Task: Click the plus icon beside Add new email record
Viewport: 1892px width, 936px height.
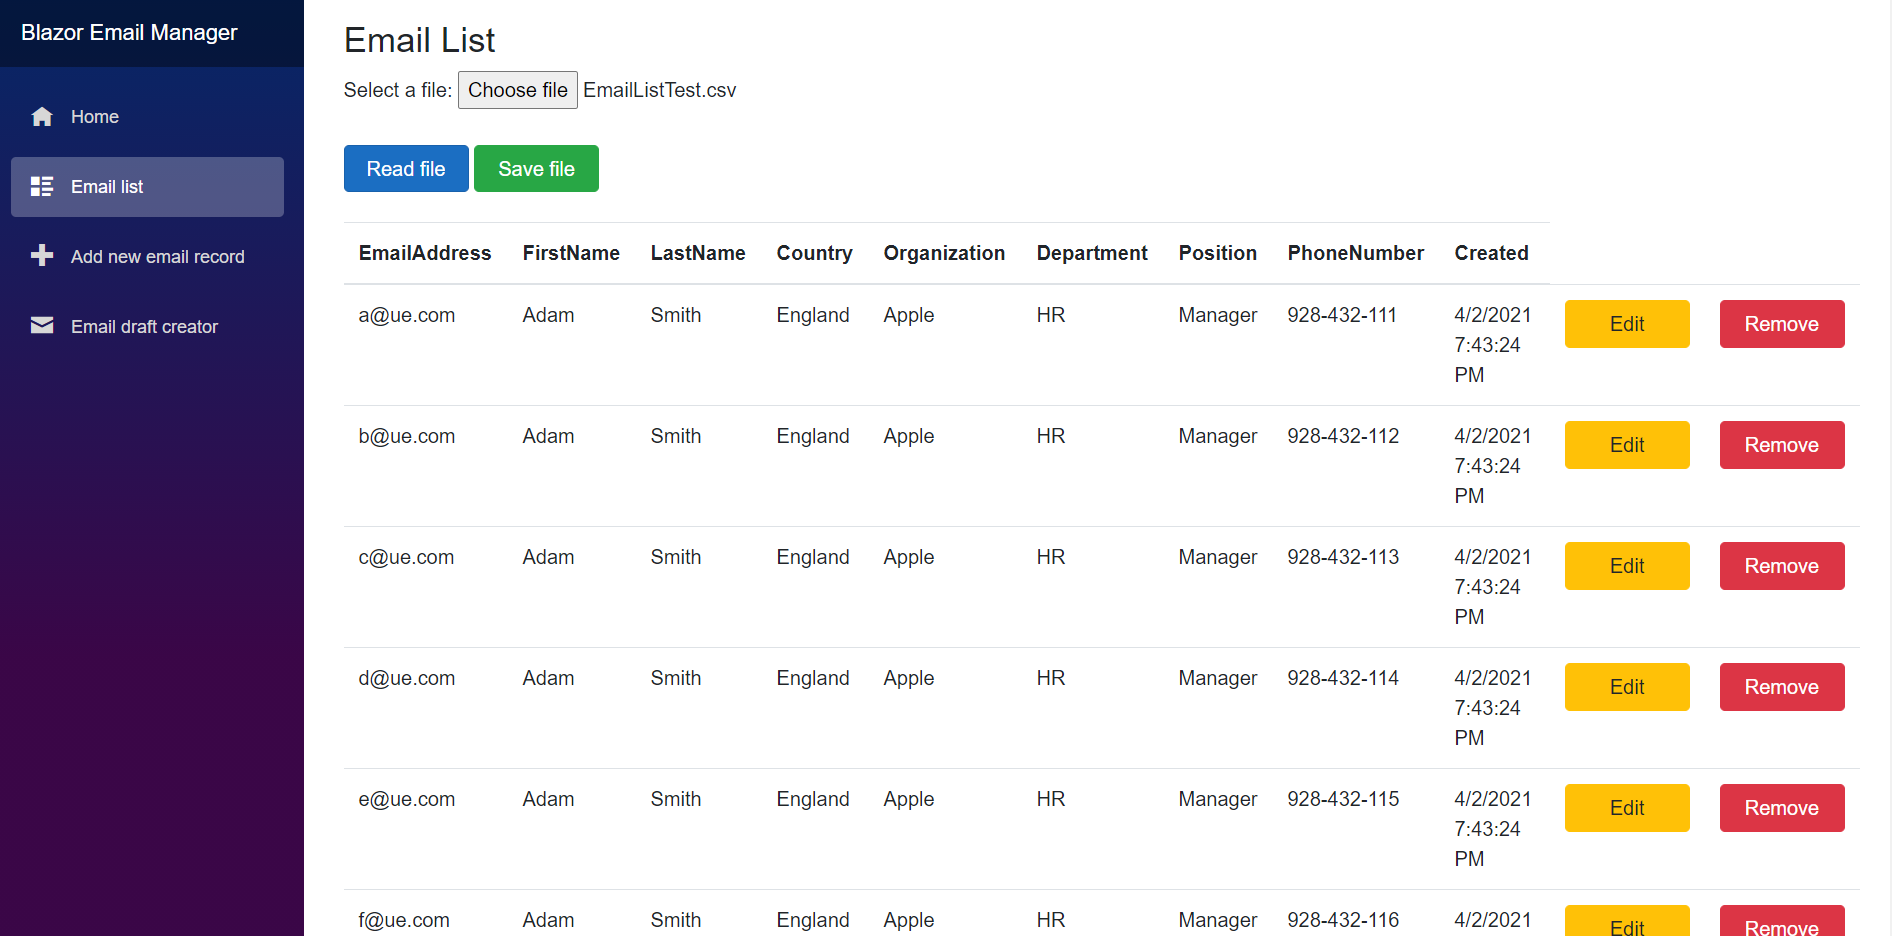Action: pyautogui.click(x=41, y=256)
